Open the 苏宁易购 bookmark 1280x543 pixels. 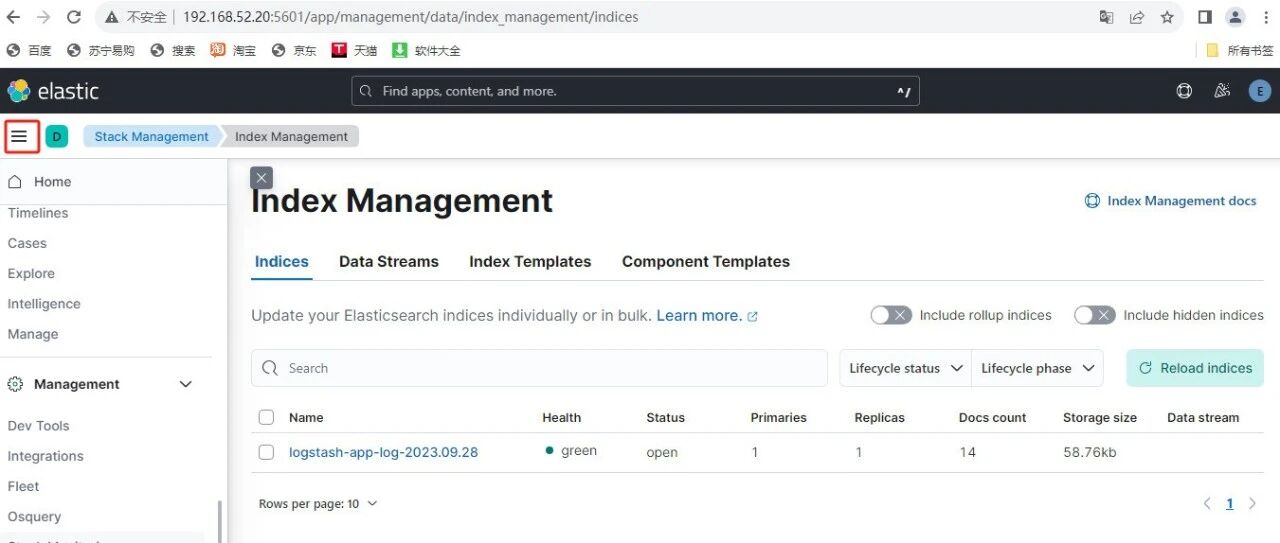[100, 50]
